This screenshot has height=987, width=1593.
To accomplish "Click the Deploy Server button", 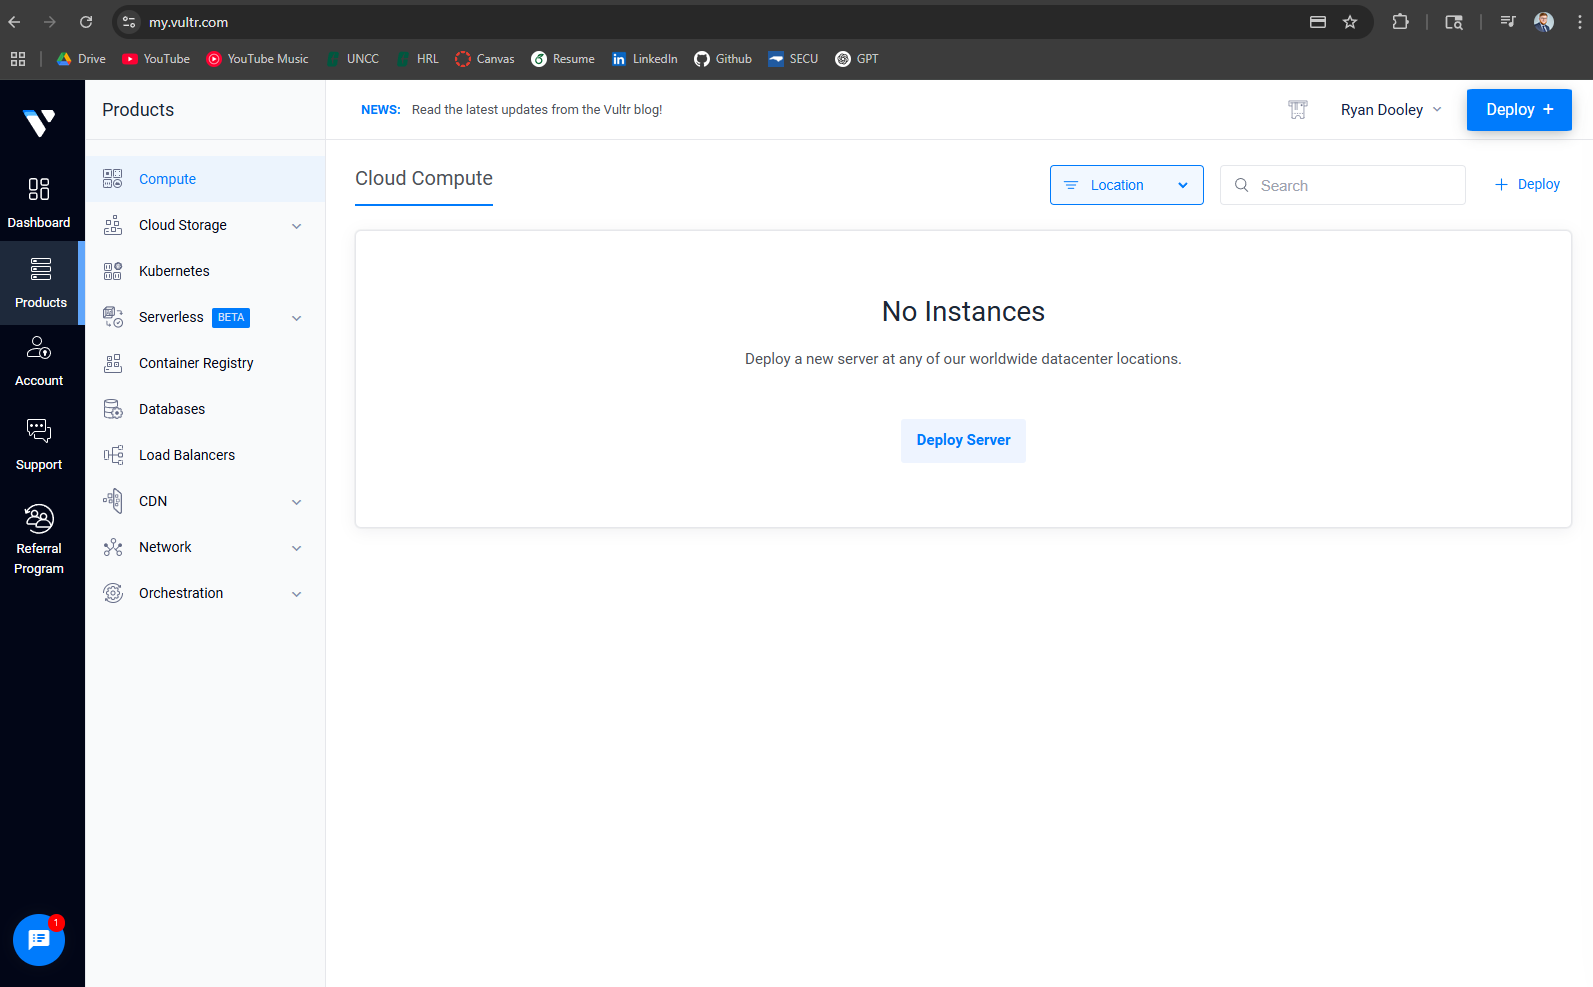I will pos(963,440).
